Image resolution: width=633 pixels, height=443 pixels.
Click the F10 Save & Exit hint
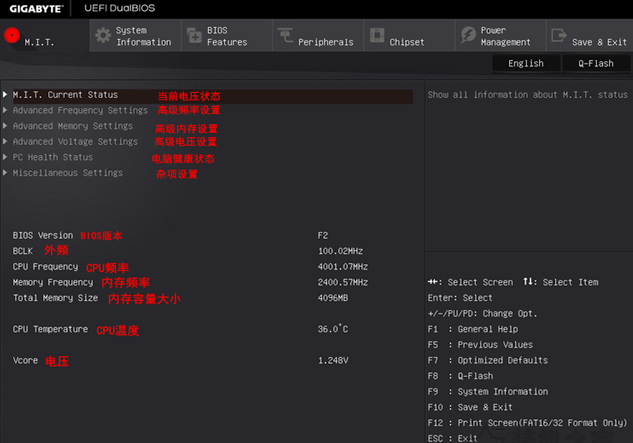(470, 407)
